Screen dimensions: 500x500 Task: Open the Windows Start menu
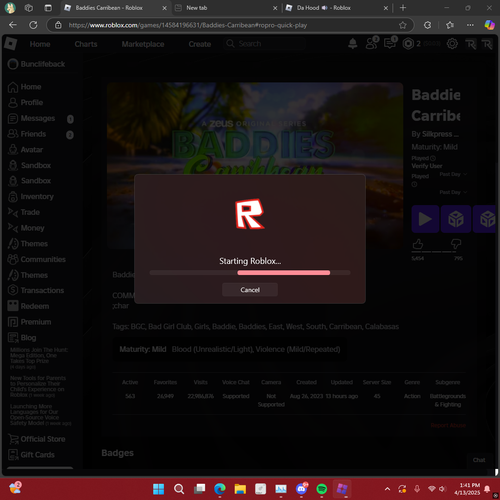pyautogui.click(x=158, y=489)
